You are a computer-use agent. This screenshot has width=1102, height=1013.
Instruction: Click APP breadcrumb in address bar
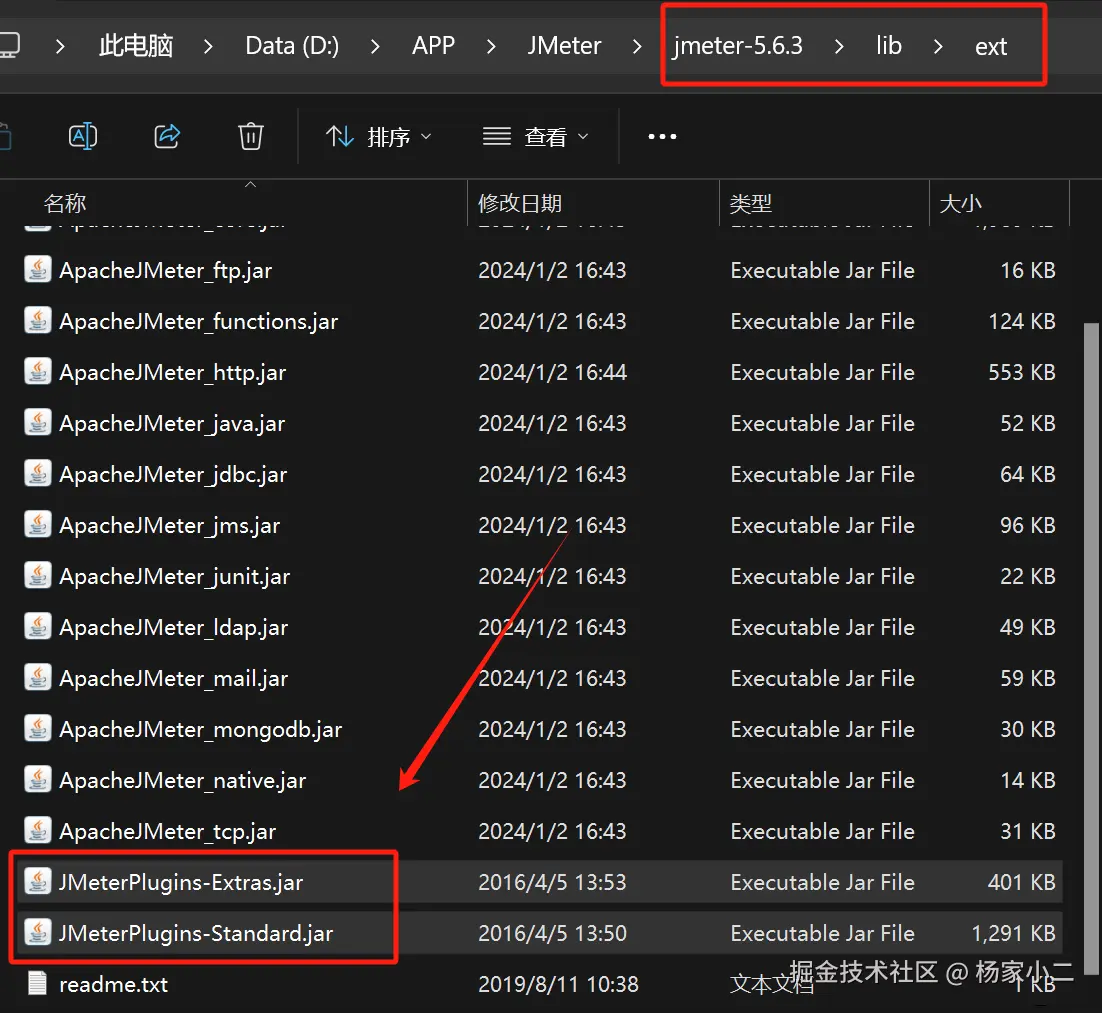(x=433, y=46)
